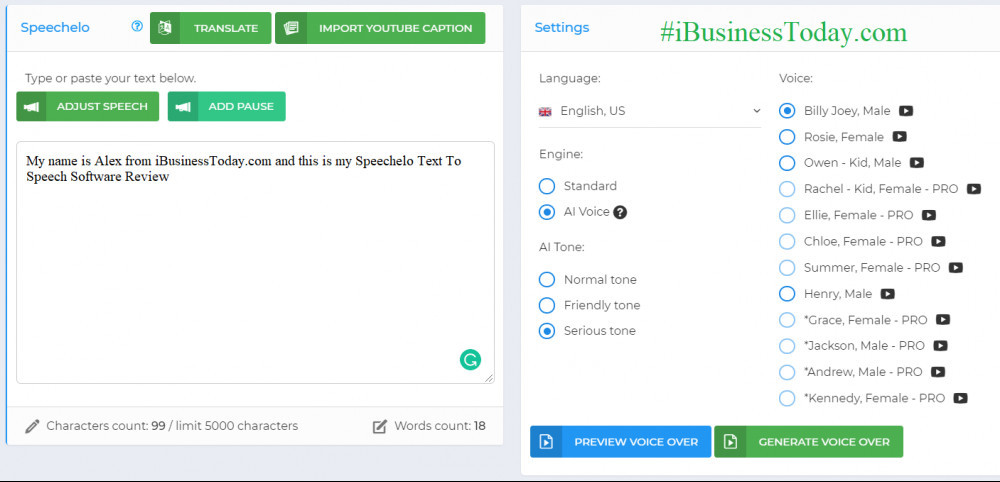Screen dimensions: 1000x482
Task: Play the Owen - Kid voice sample icon
Action: (916, 163)
